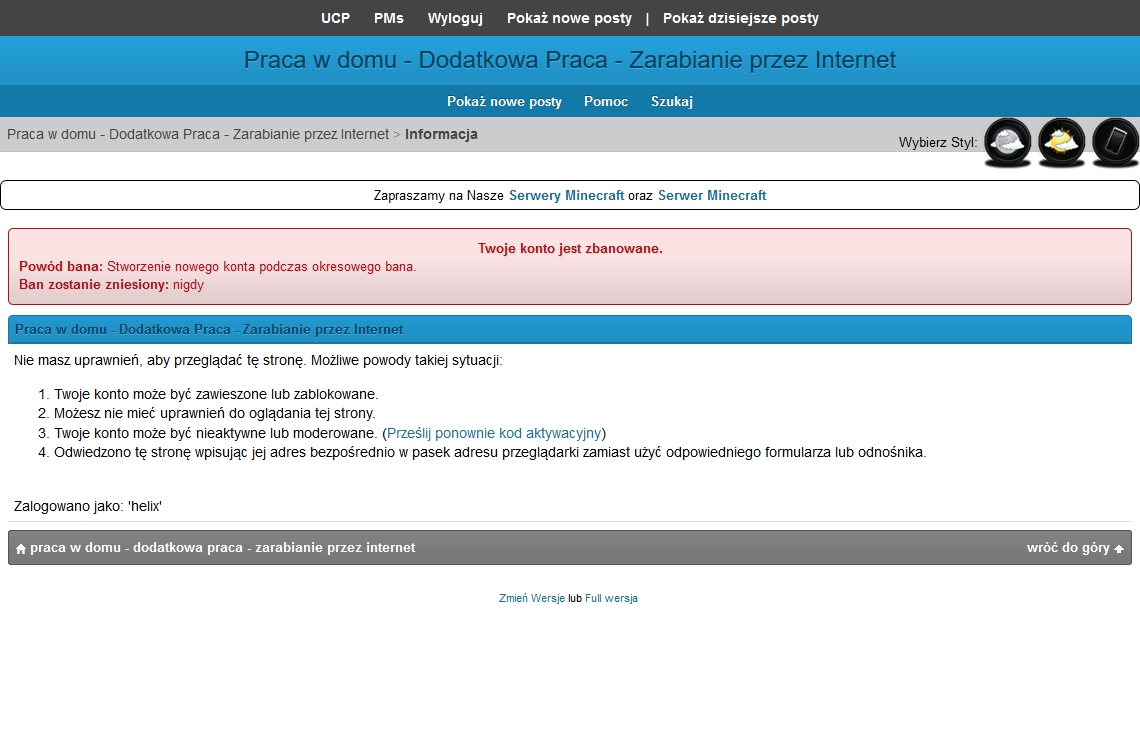Image resolution: width=1140 pixels, height=753 pixels.
Task: Click the 'Full wersja' footer link
Action: tap(611, 598)
